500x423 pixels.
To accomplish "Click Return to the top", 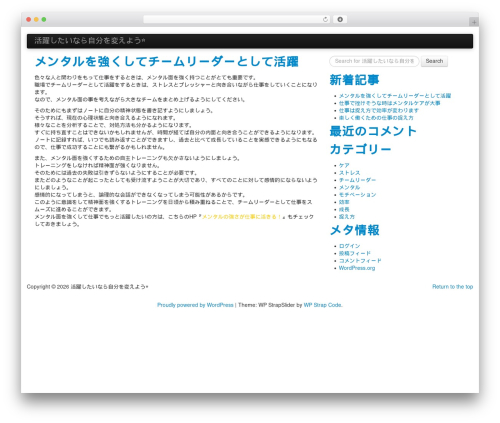I will click(453, 287).
